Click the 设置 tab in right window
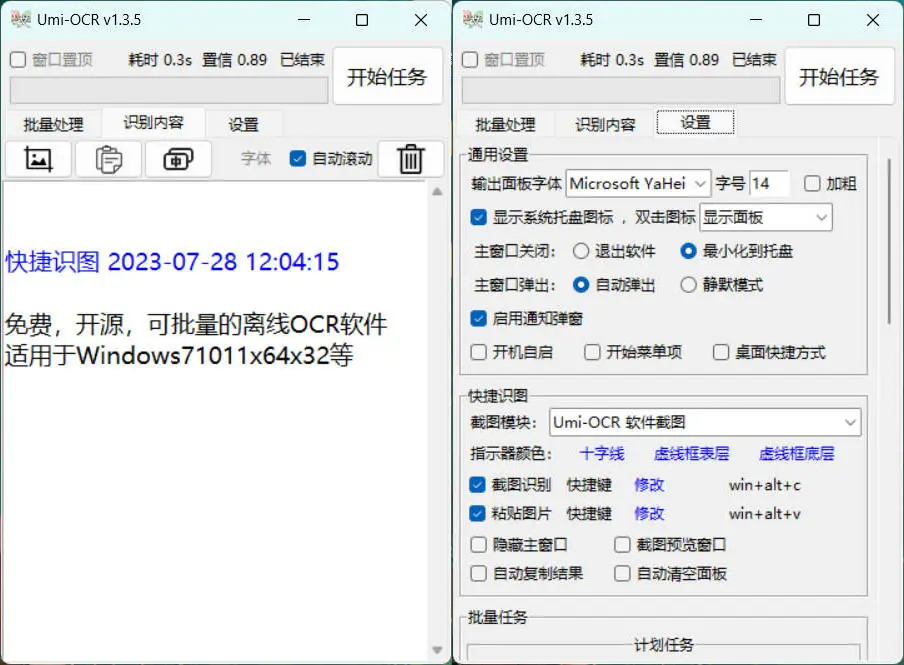 [695, 122]
